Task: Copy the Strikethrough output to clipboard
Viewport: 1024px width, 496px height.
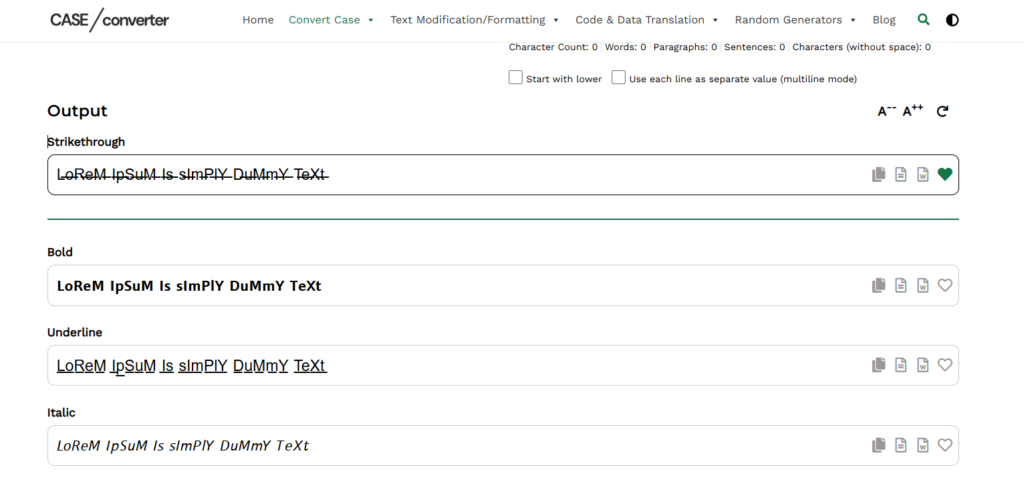Action: (879, 174)
